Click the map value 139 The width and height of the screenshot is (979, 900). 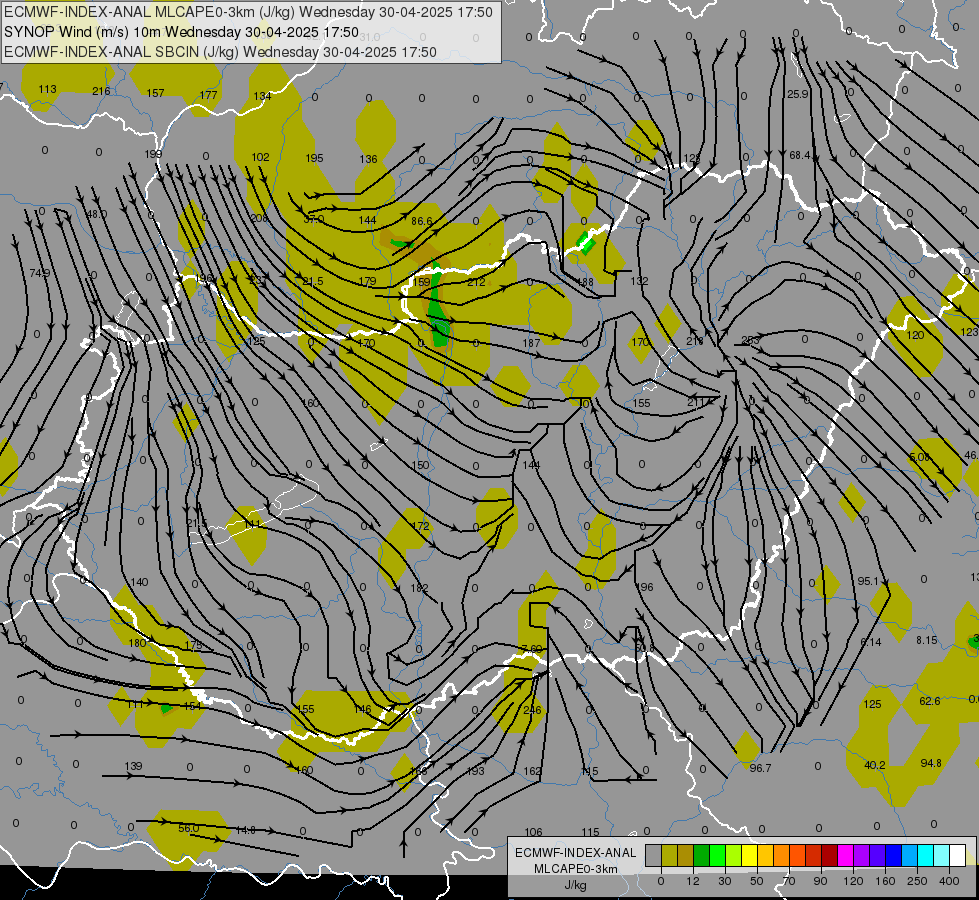point(133,766)
